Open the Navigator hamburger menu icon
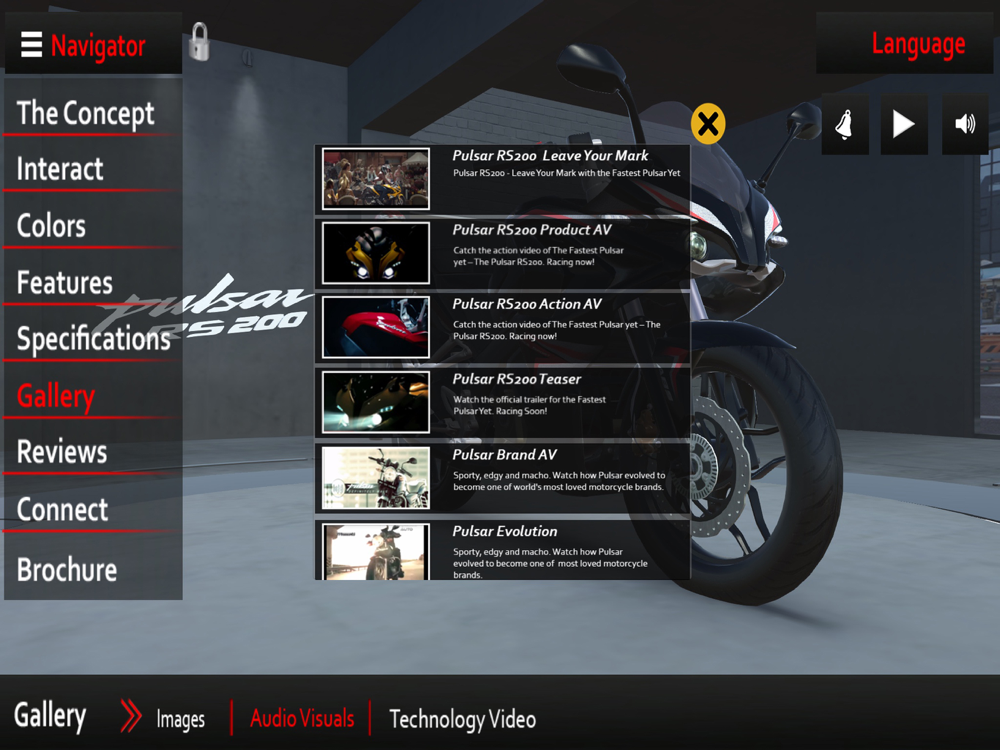Viewport: 1000px width, 750px height. tap(31, 45)
